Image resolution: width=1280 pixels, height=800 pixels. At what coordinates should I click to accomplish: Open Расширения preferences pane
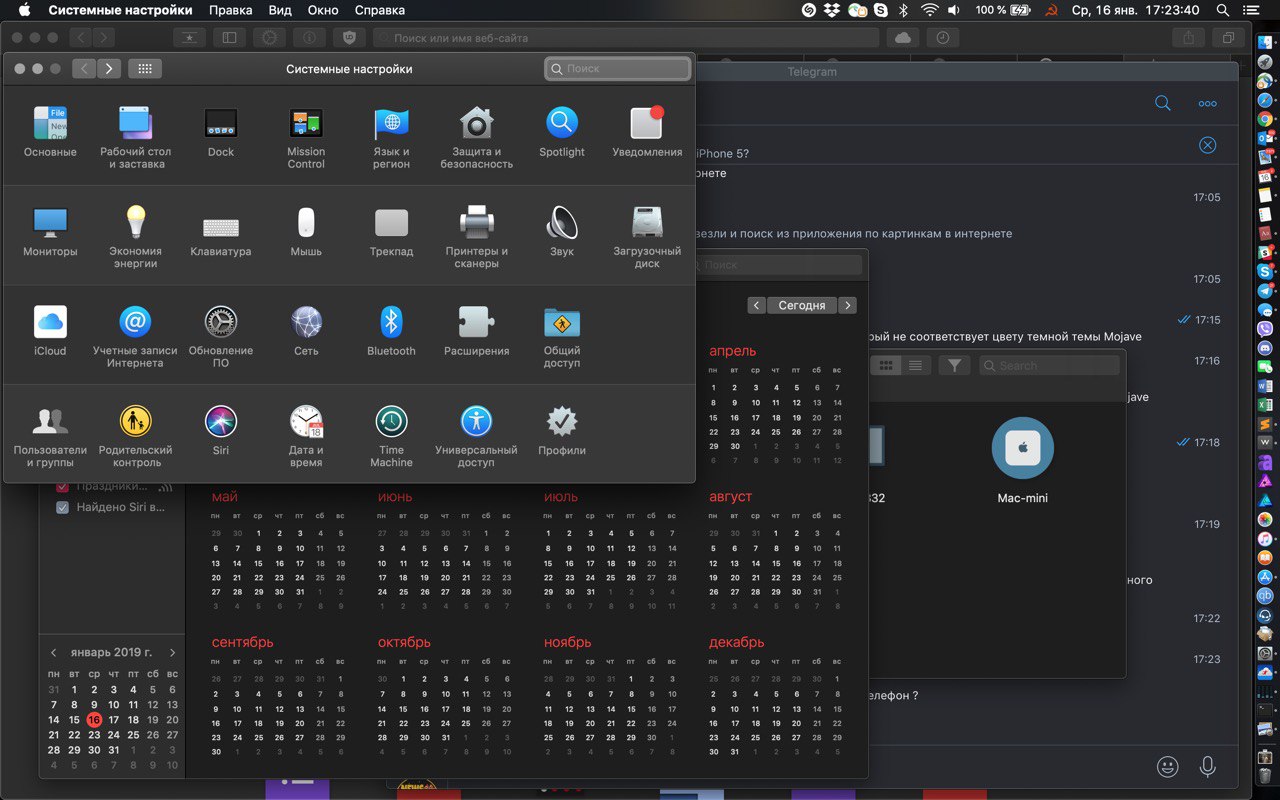tap(476, 331)
